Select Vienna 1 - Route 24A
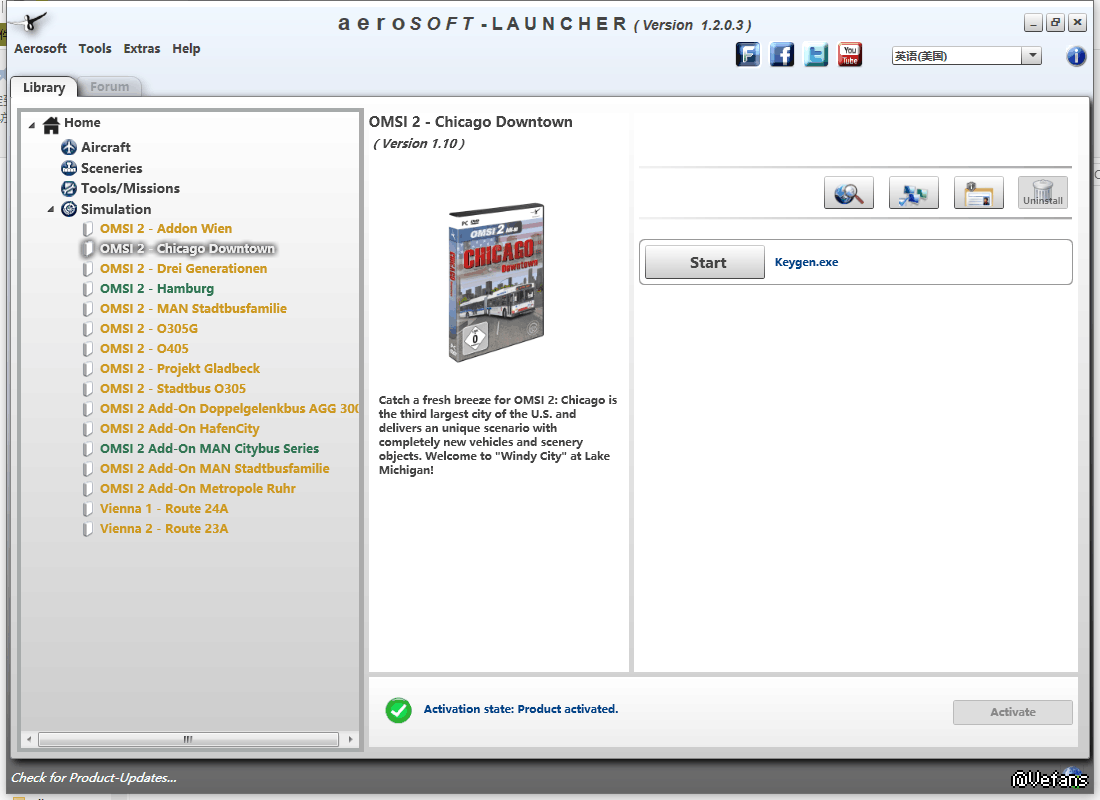Screen dimensions: 1100x800 [x=163, y=509]
